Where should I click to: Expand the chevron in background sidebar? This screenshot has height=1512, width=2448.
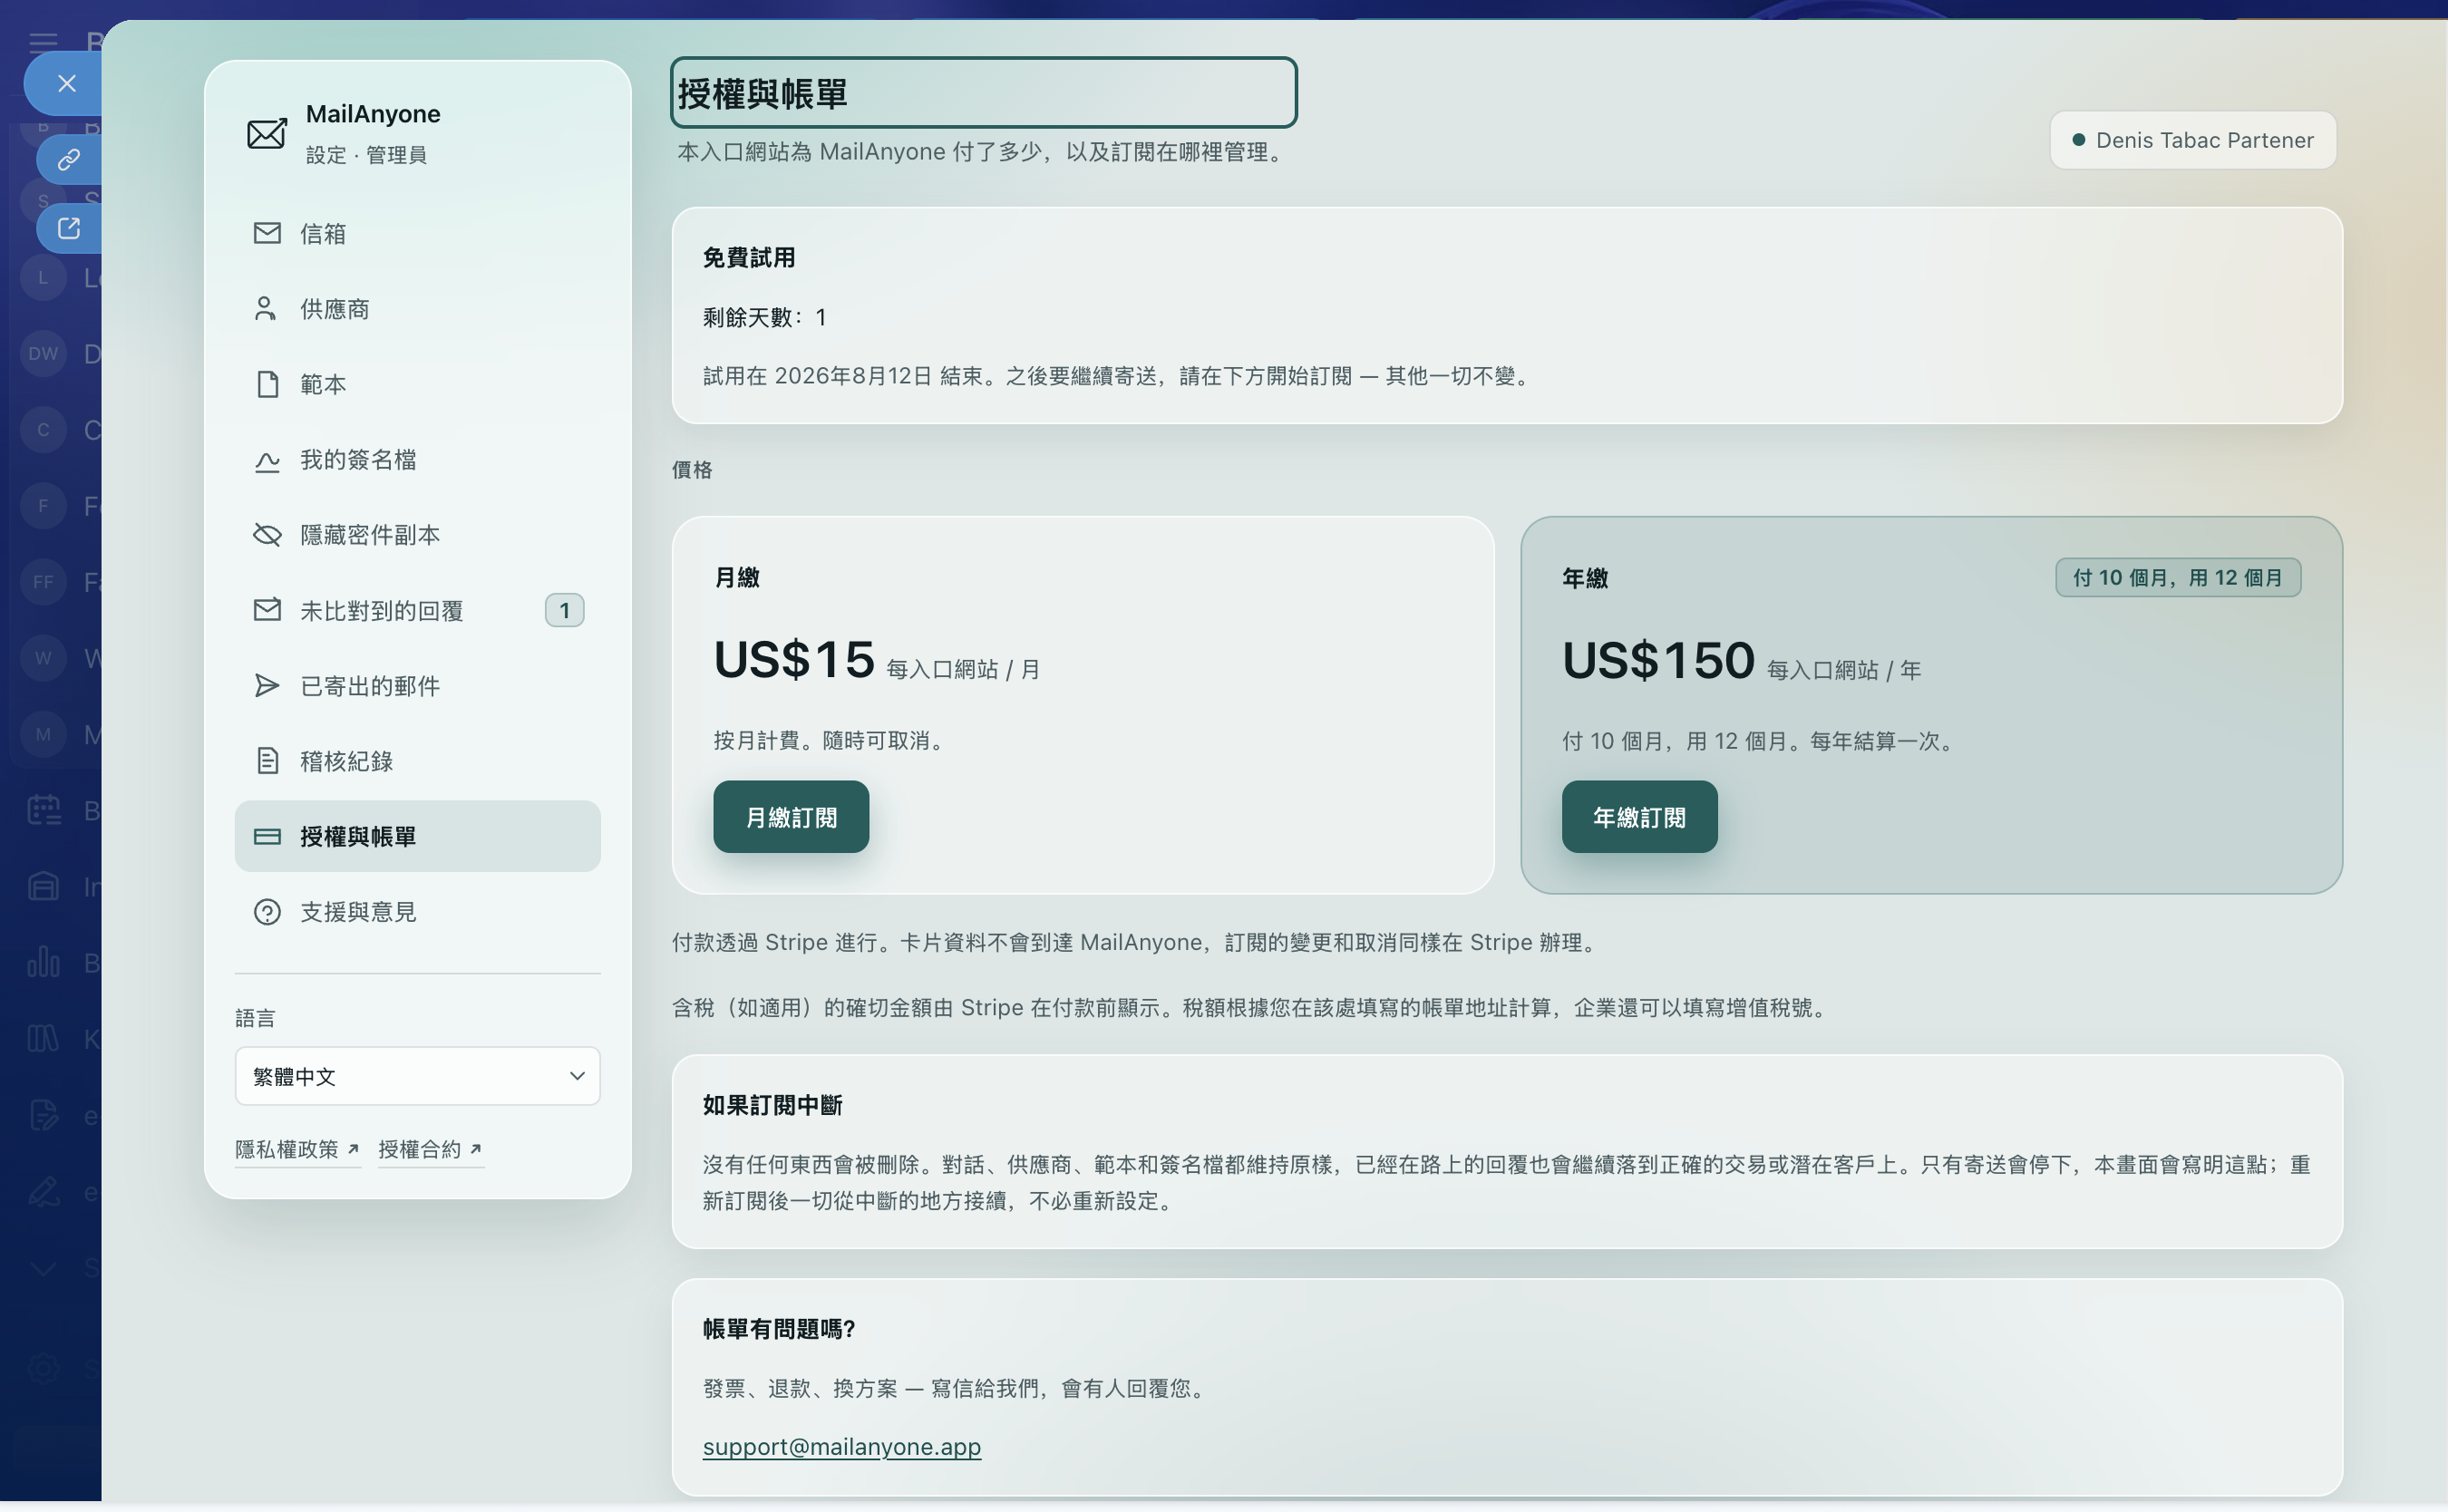(x=43, y=1269)
